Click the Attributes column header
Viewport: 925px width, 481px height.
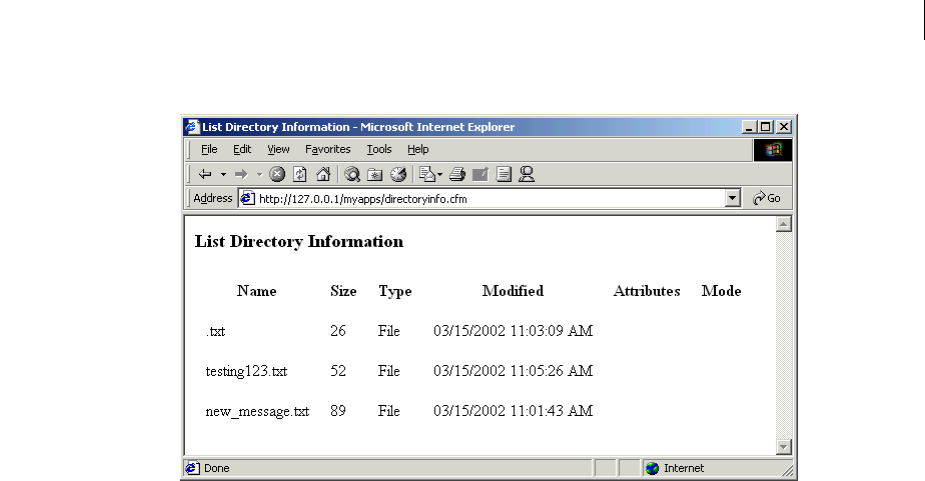(x=647, y=291)
